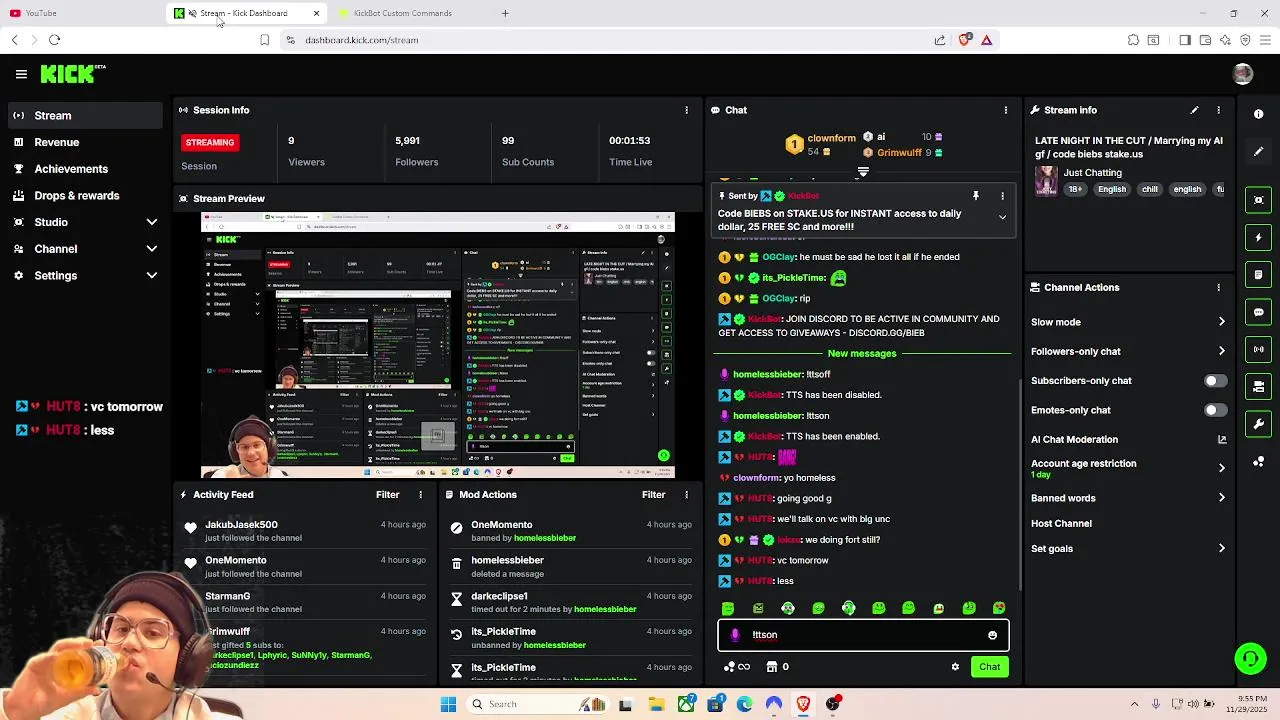
Task: Open the OBS Studio taskbar icon
Action: tap(833, 704)
